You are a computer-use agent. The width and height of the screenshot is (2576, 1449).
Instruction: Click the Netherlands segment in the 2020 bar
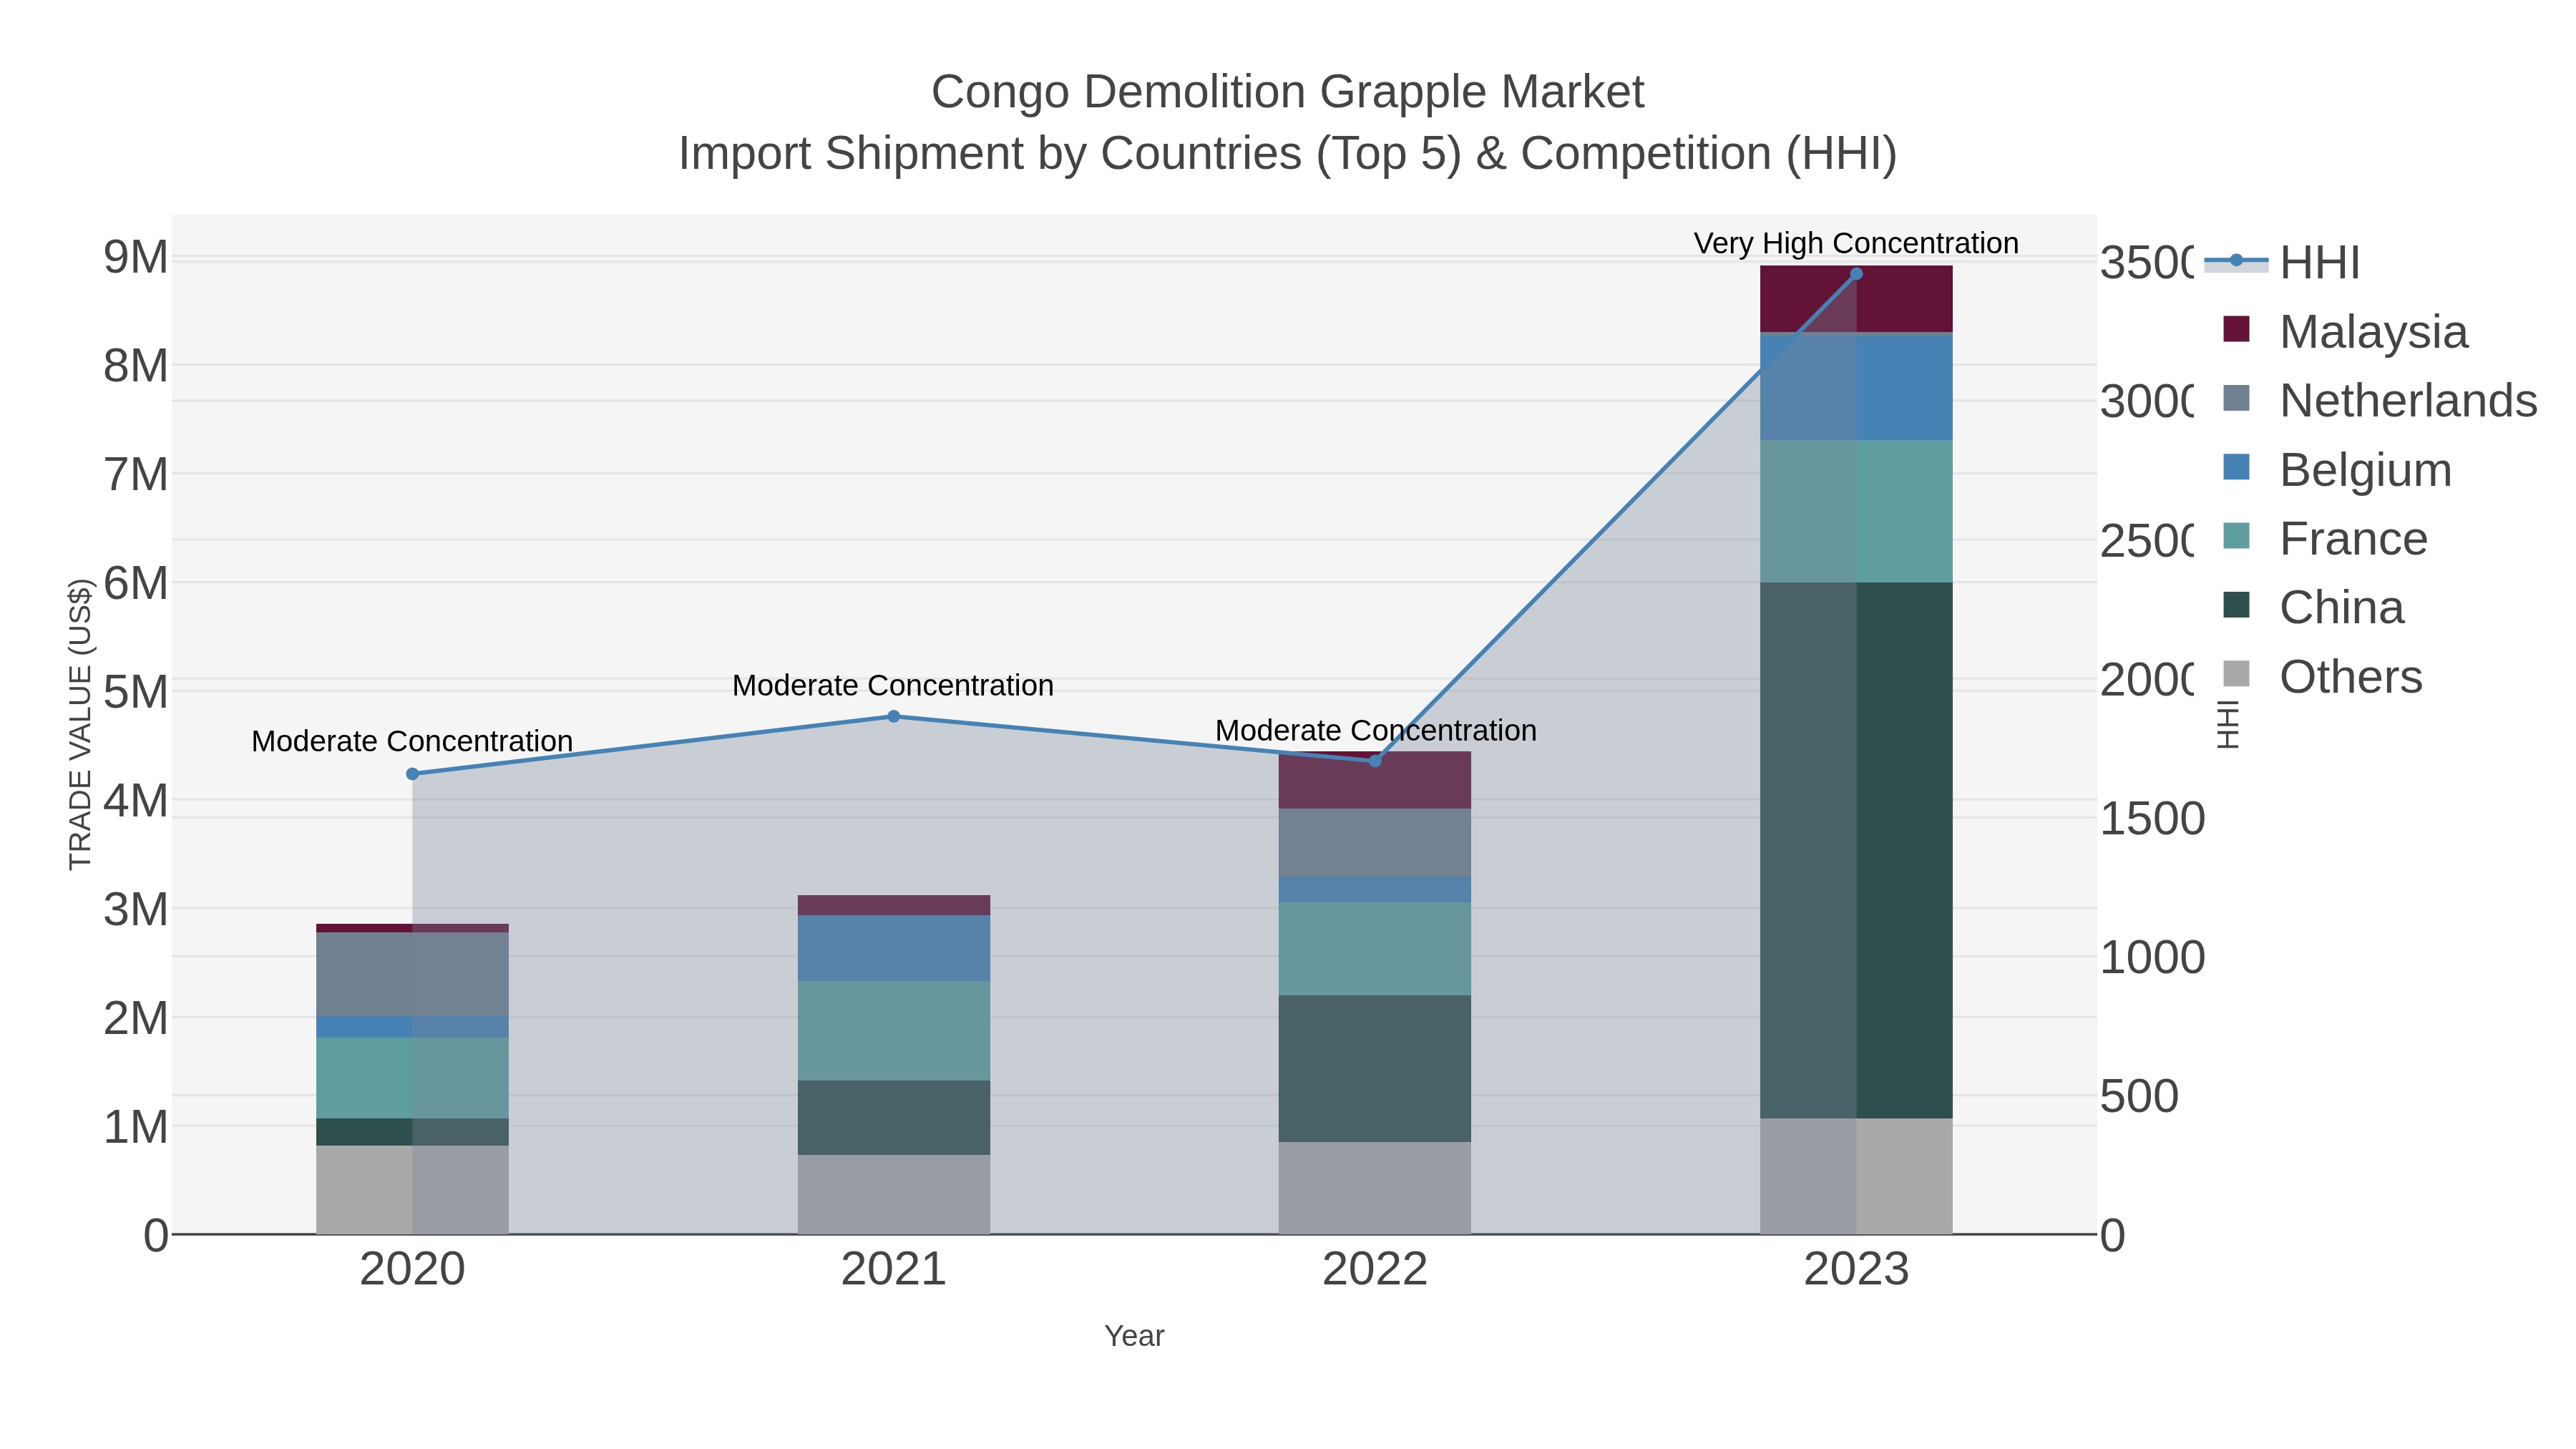[x=412, y=974]
